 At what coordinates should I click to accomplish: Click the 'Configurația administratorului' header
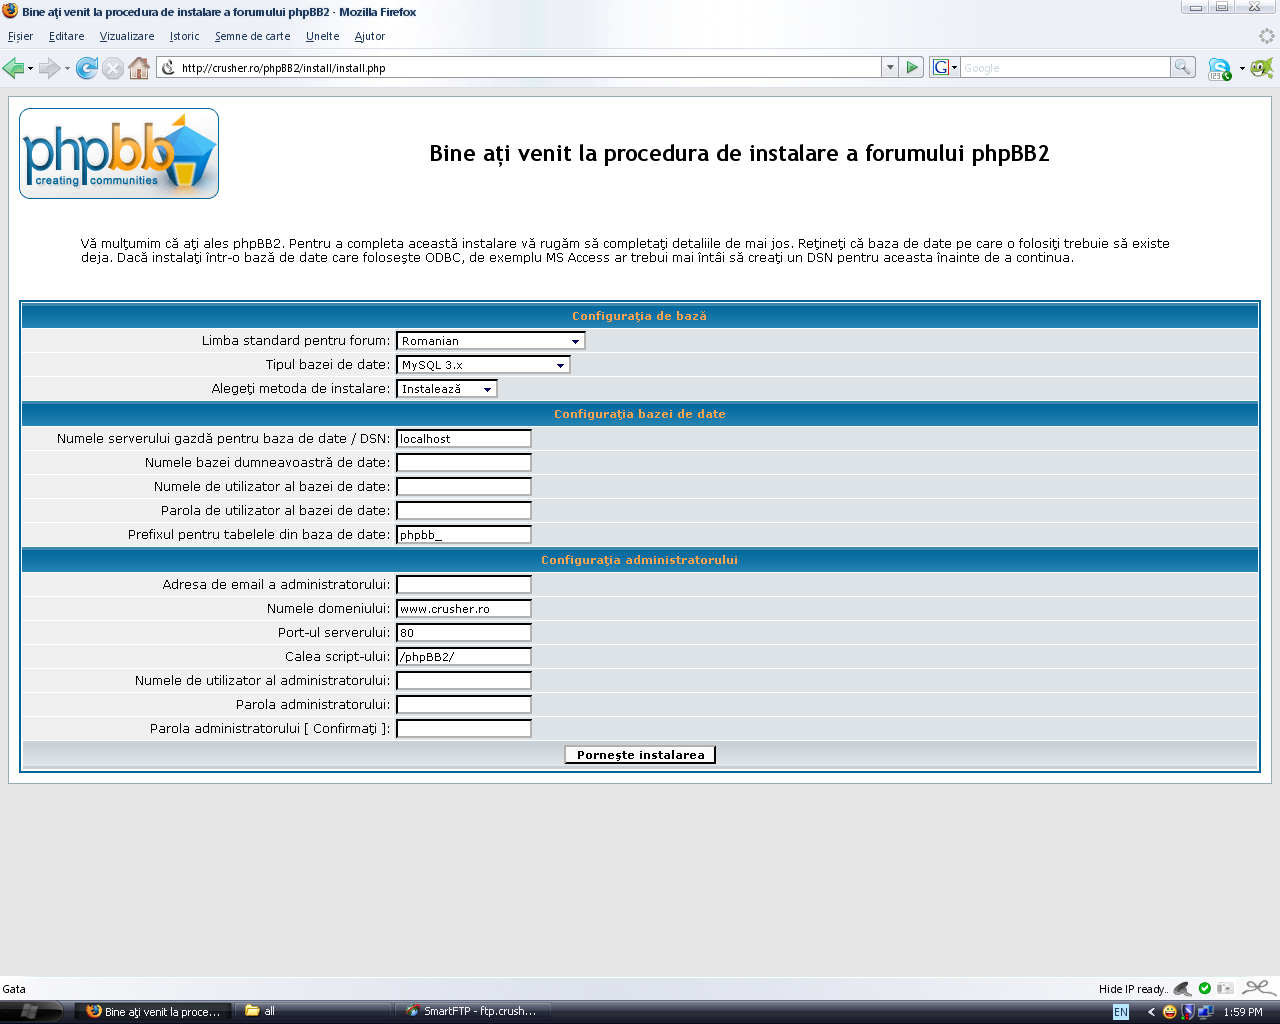[640, 560]
